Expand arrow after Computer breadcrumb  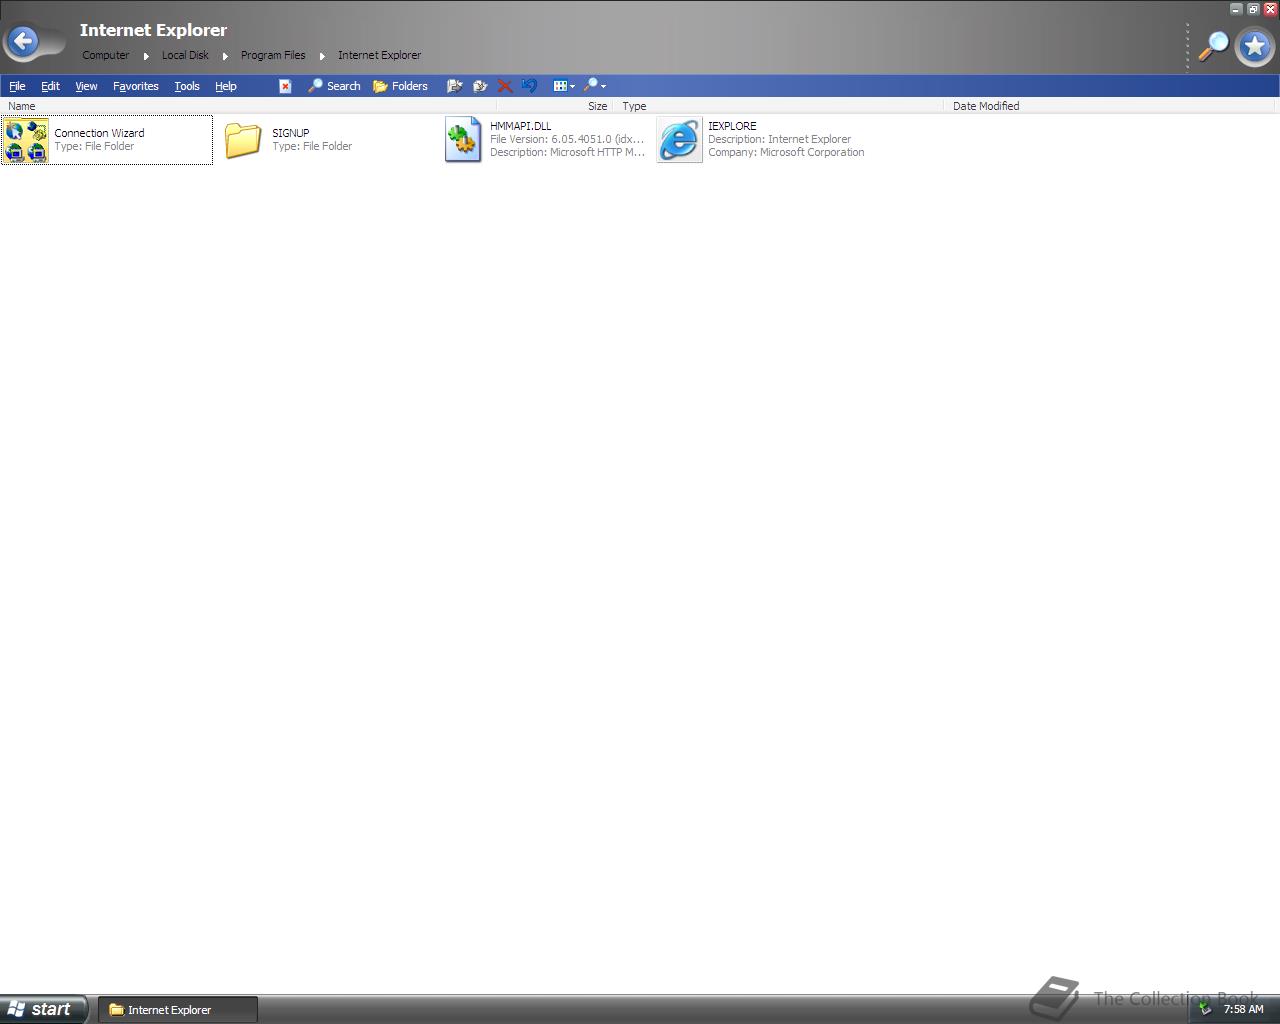click(x=146, y=56)
